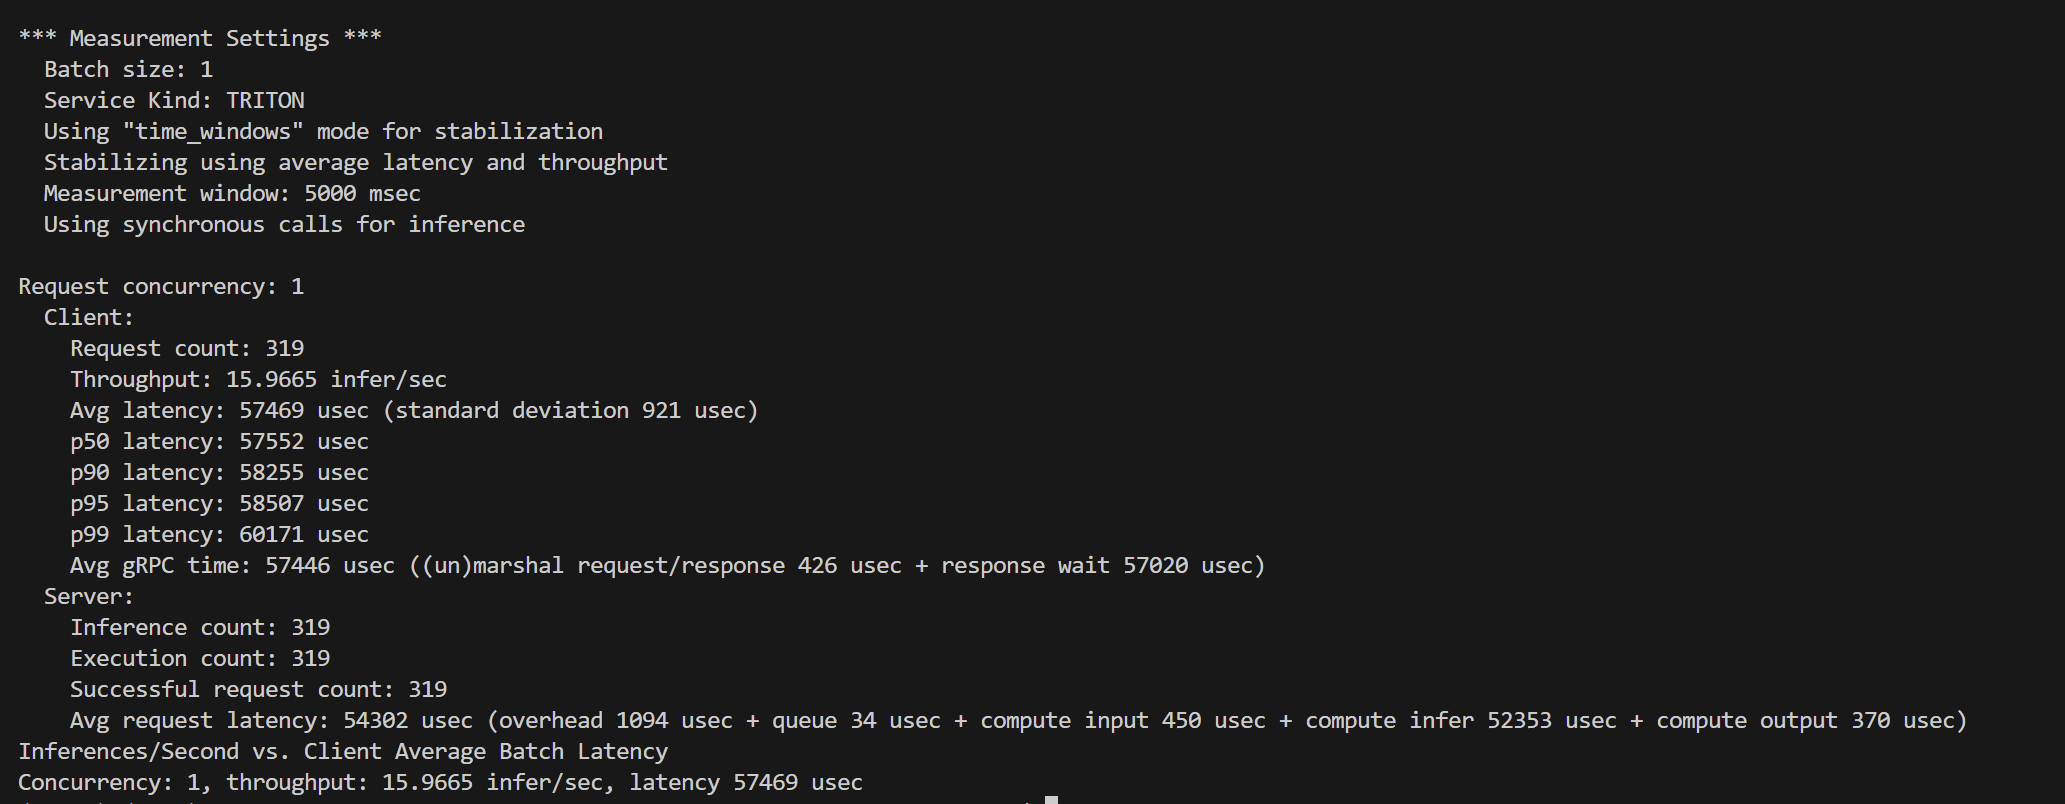Click the Client: section label
This screenshot has width=2065, height=804.
[x=88, y=318]
